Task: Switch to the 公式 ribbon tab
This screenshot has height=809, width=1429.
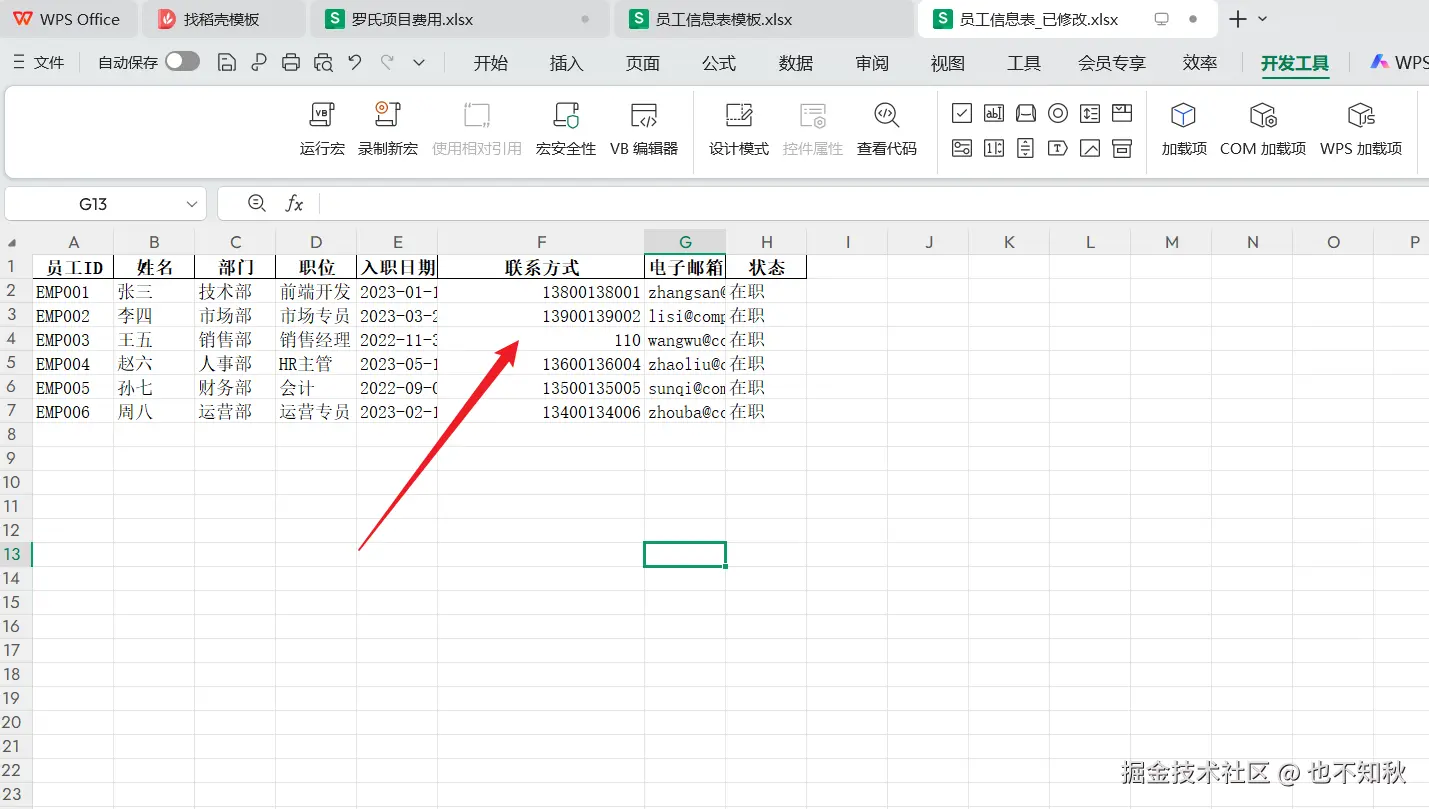Action: (x=719, y=63)
